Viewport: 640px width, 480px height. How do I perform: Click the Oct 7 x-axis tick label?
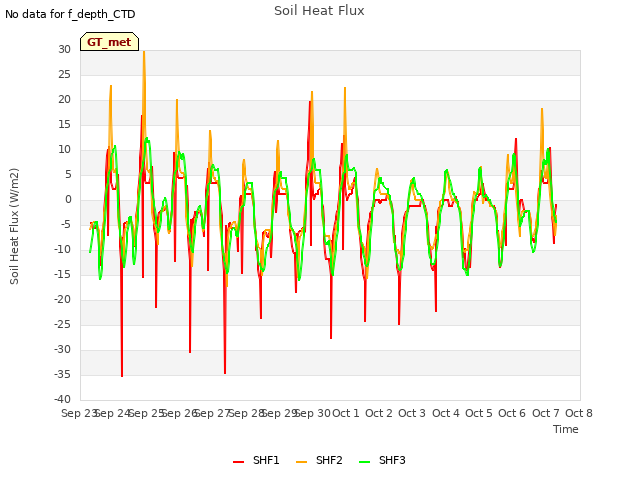546,413
